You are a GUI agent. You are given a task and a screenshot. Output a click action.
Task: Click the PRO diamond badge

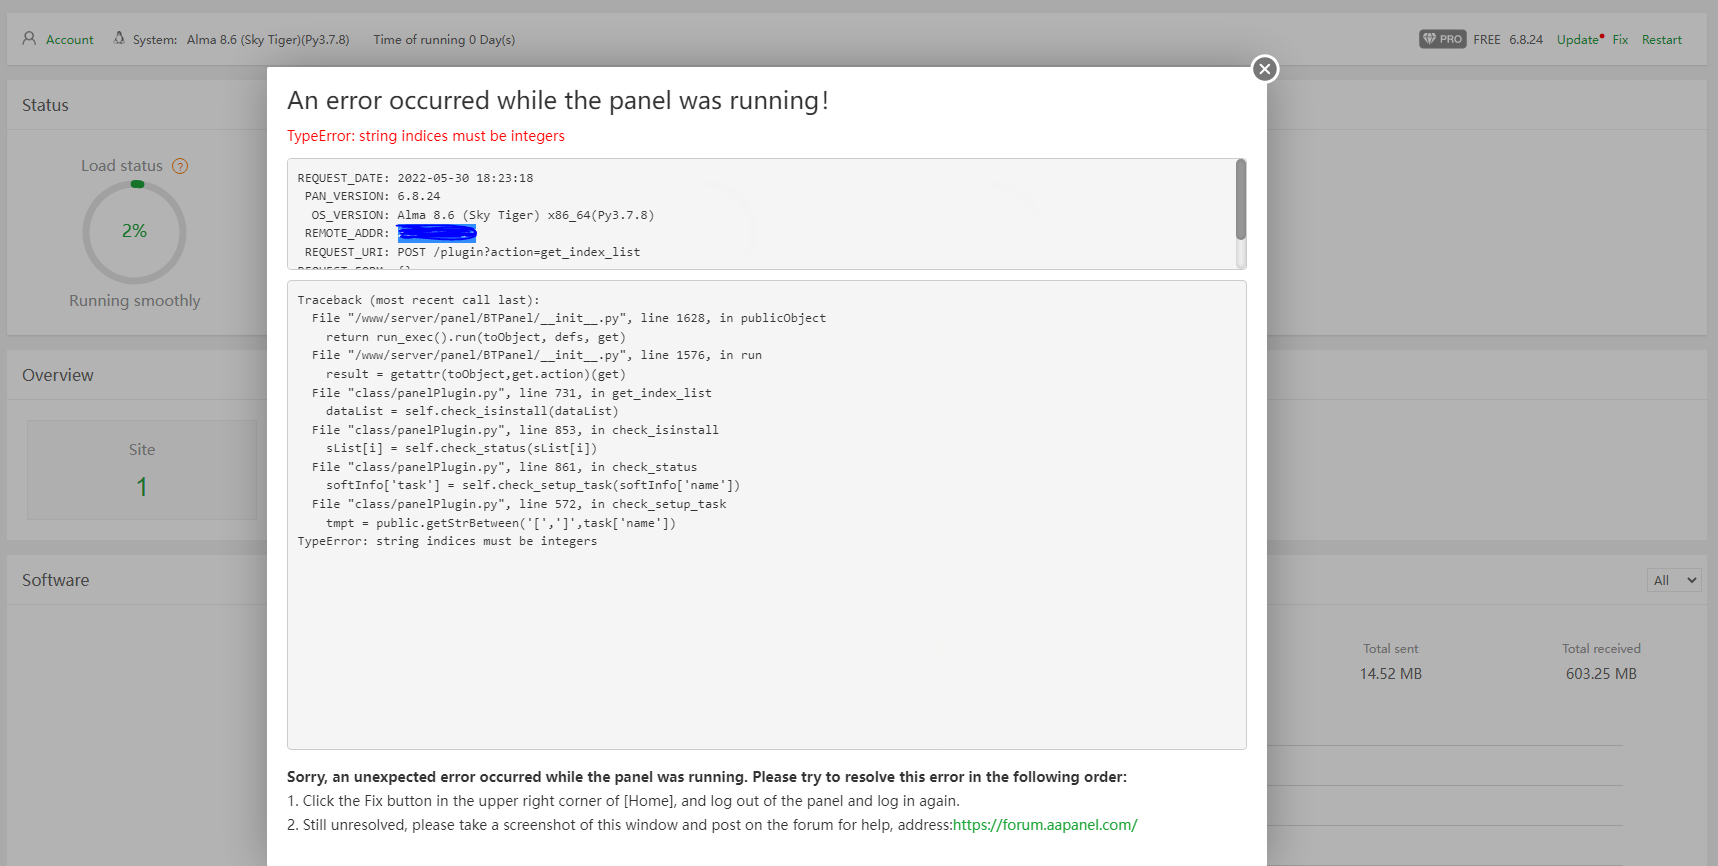pos(1442,39)
